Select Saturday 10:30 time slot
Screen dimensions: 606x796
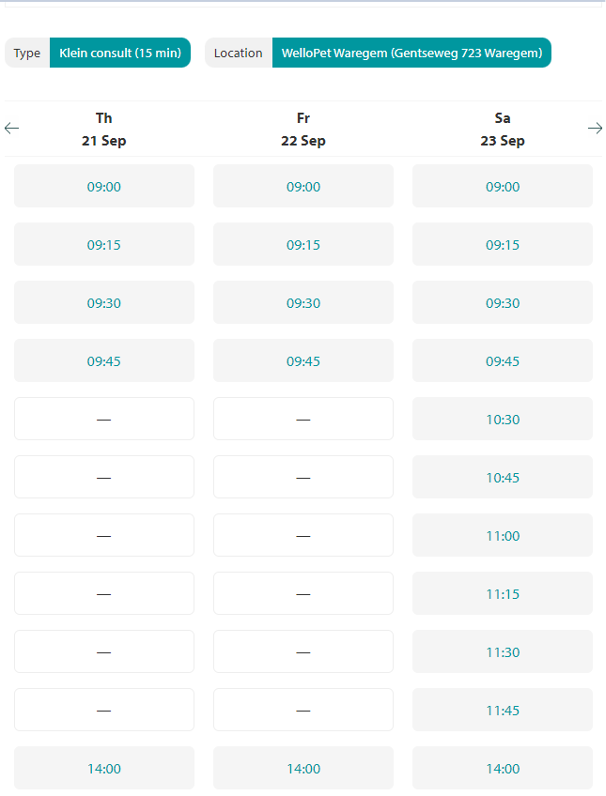point(502,419)
